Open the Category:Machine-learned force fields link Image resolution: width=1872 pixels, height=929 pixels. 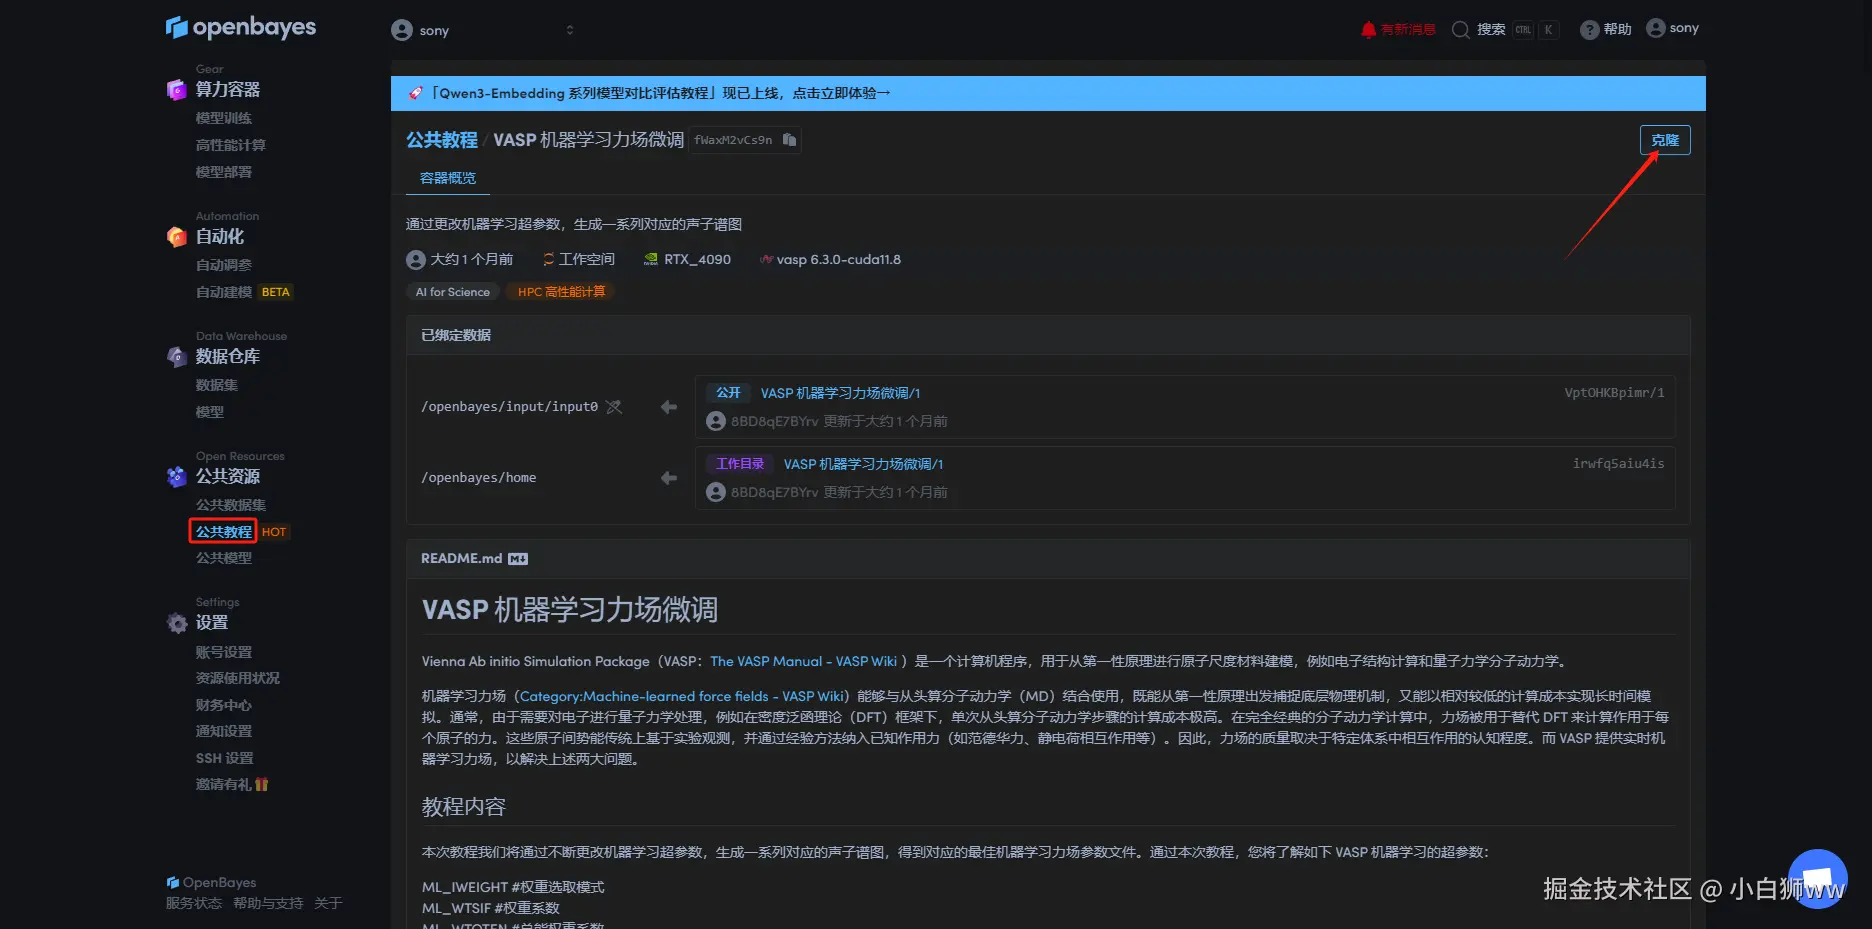coord(682,696)
